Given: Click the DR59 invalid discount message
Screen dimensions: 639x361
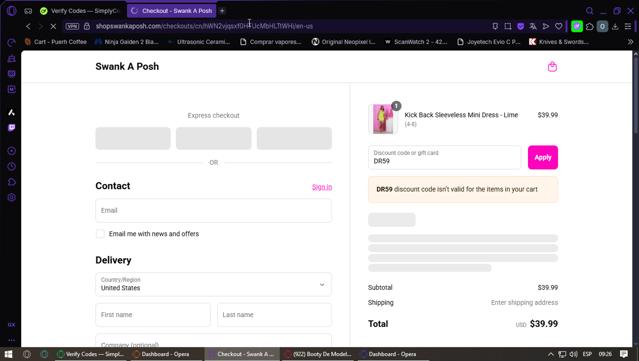Looking at the screenshot, I should pyautogui.click(x=463, y=189).
